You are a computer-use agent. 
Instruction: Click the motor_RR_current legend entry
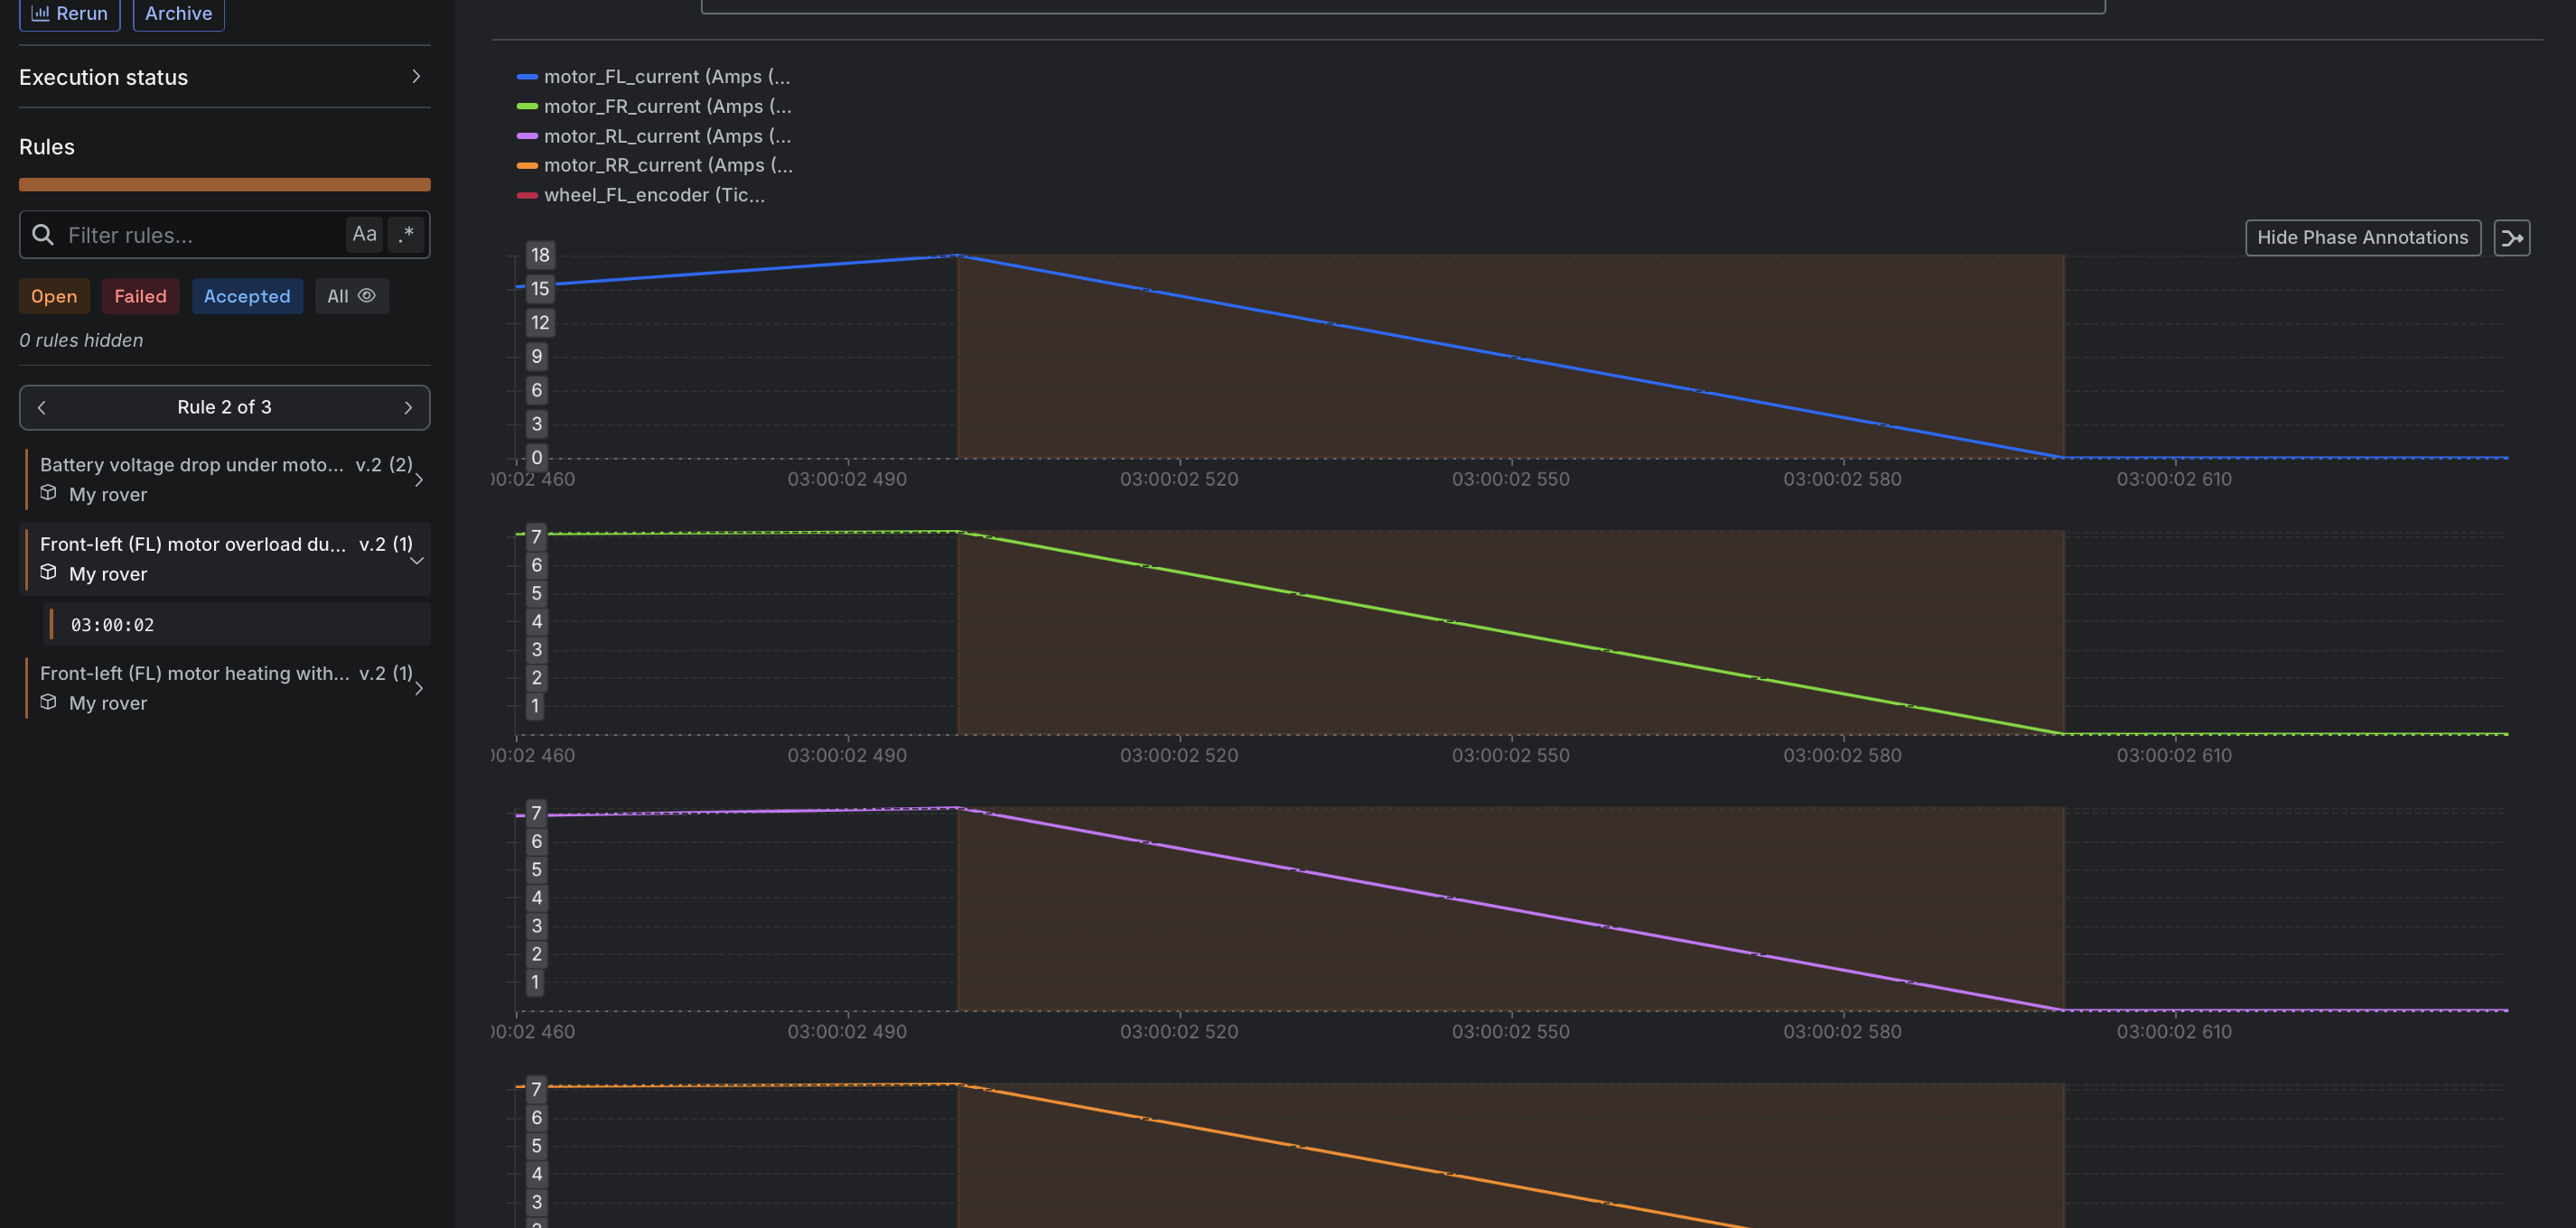pos(654,165)
